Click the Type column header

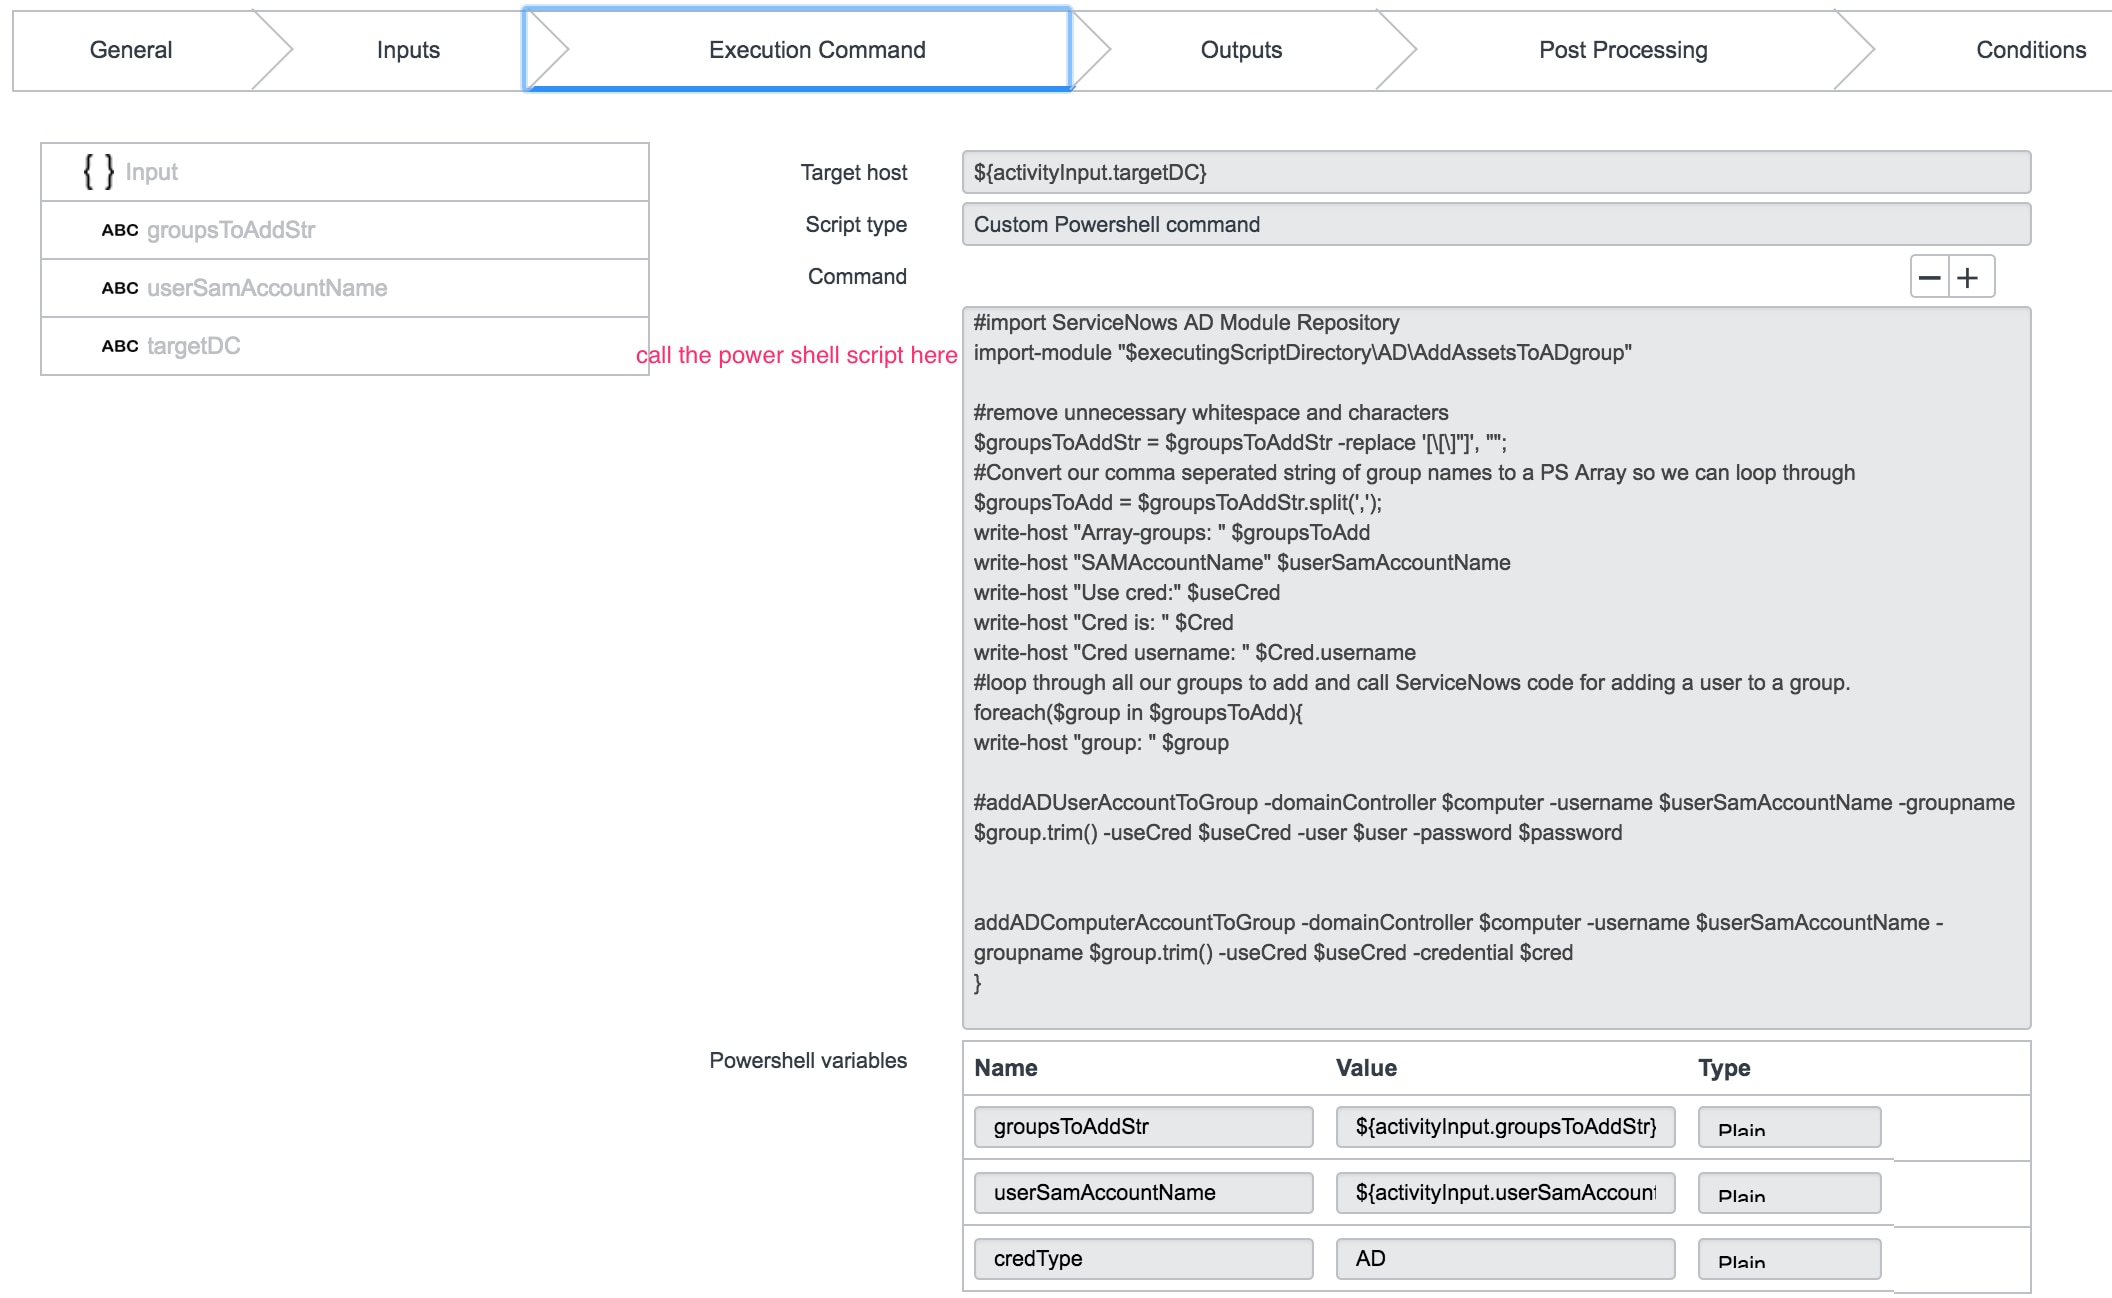point(1724,1068)
